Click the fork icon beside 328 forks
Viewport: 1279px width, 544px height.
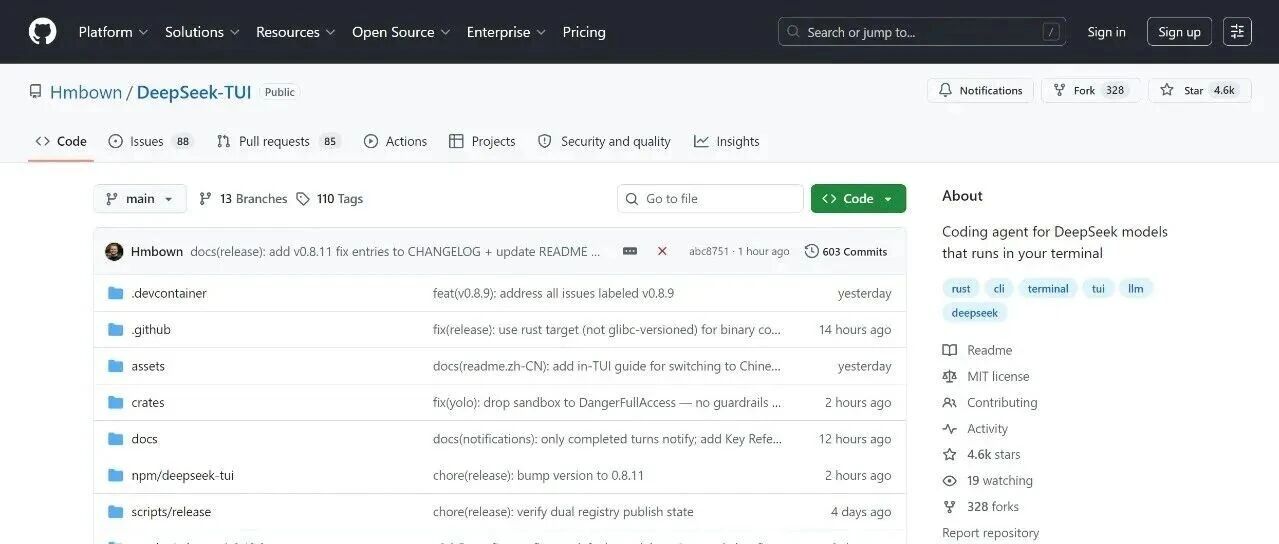tap(949, 507)
